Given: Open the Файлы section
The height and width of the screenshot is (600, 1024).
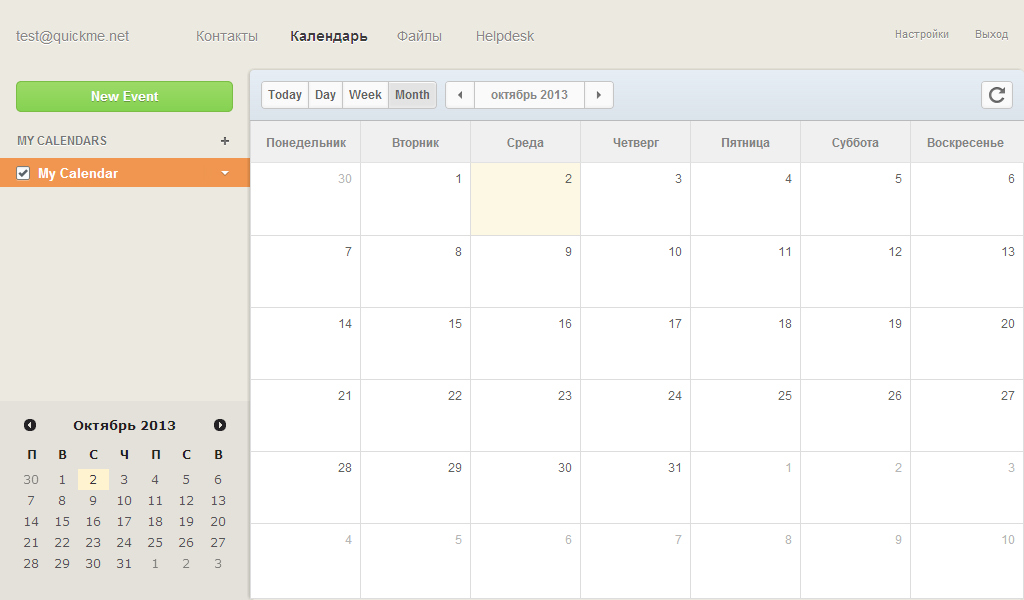Looking at the screenshot, I should point(419,36).
